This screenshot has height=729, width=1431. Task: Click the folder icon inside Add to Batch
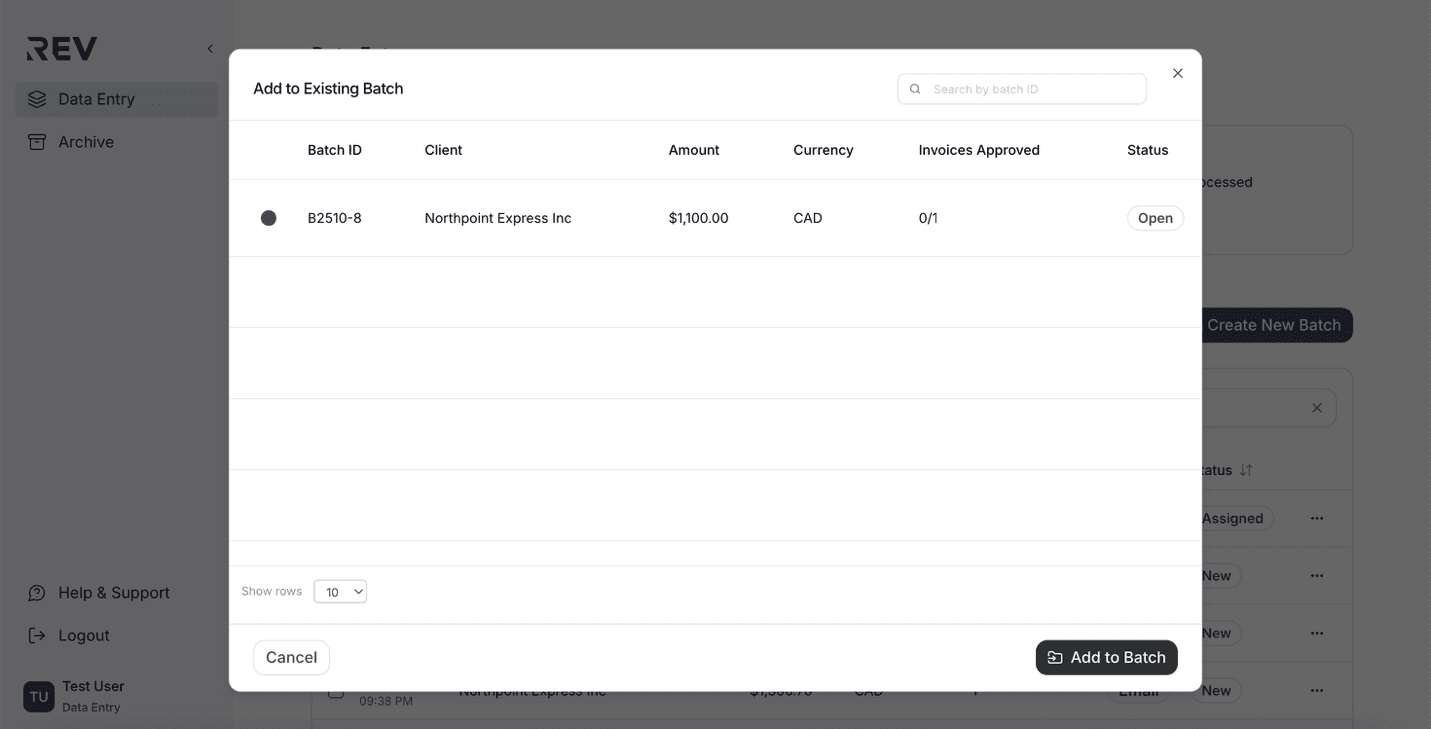tap(1054, 657)
